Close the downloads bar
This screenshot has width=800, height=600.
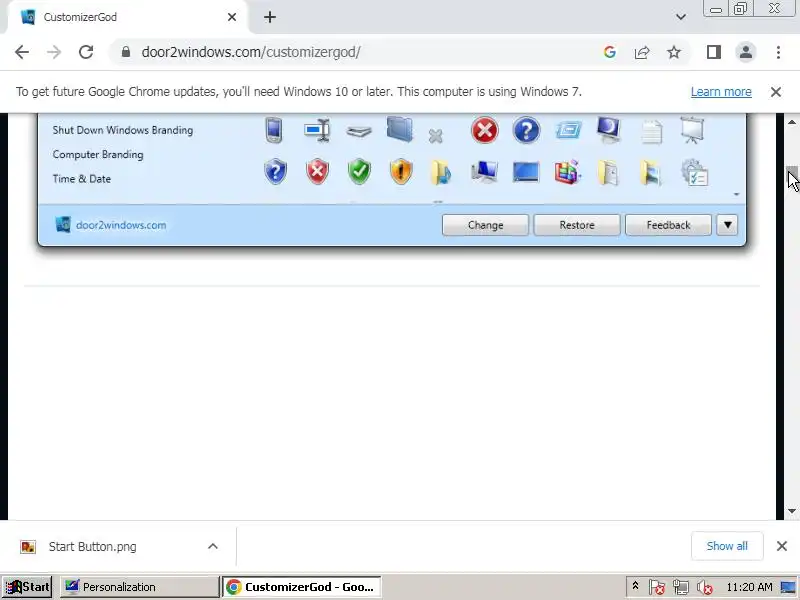(x=782, y=546)
